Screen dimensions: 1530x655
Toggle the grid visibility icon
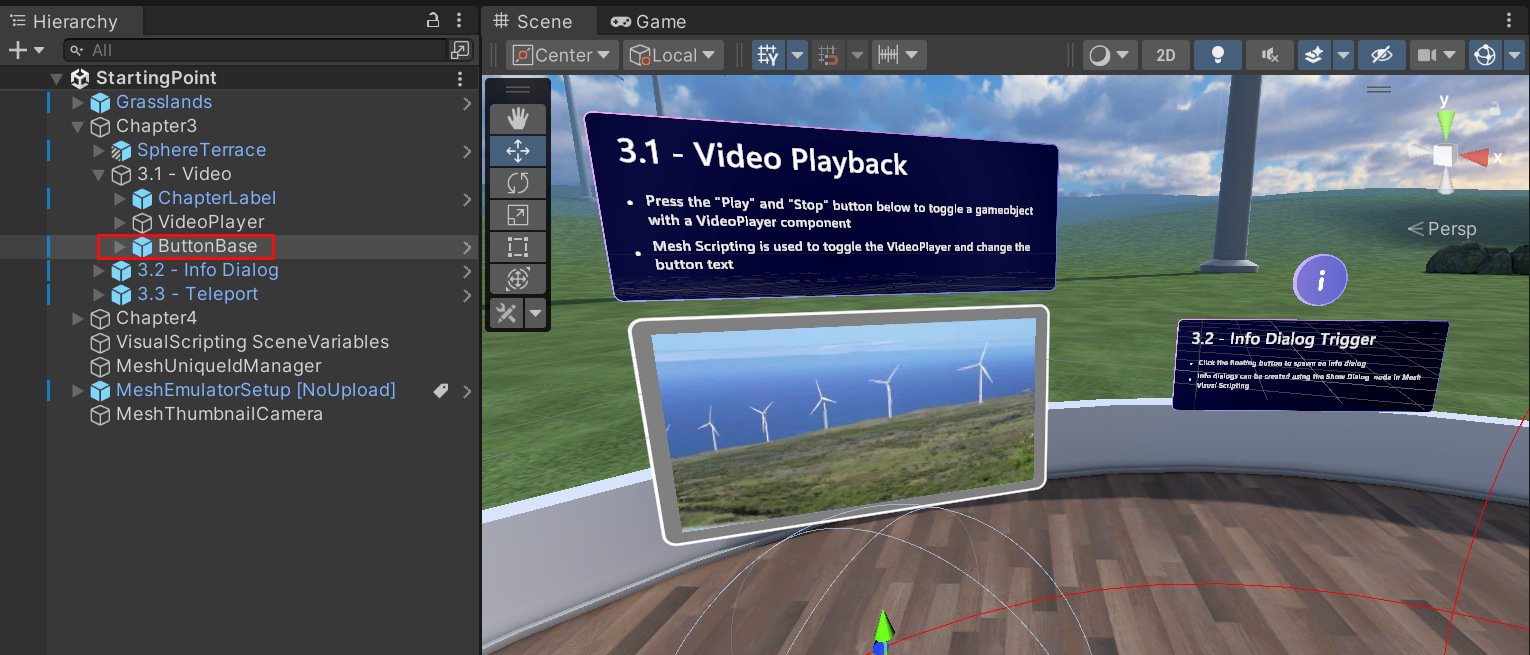point(767,55)
